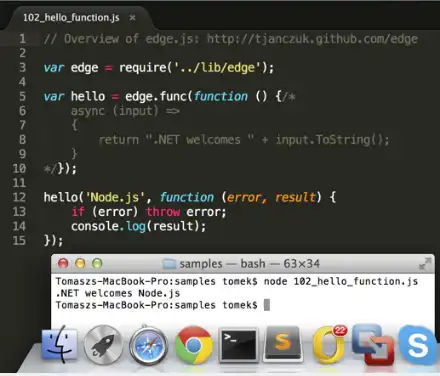Image resolution: width=440 pixels, height=376 pixels.
Task: Click 'var hello' declaration on line 5
Action: click(x=74, y=96)
